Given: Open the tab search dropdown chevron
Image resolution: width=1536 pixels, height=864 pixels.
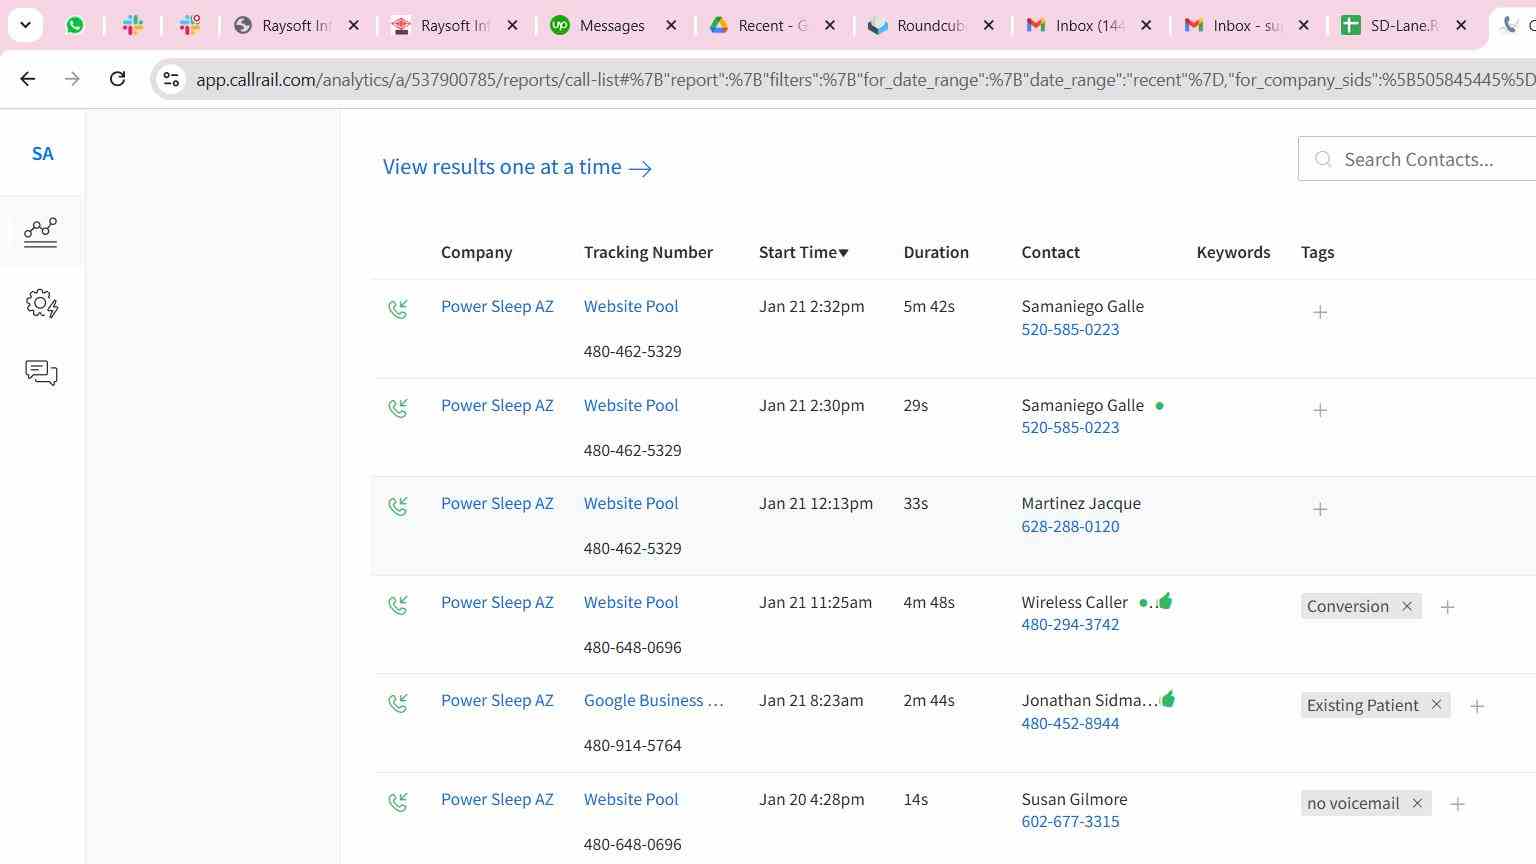Looking at the screenshot, I should [x=25, y=25].
